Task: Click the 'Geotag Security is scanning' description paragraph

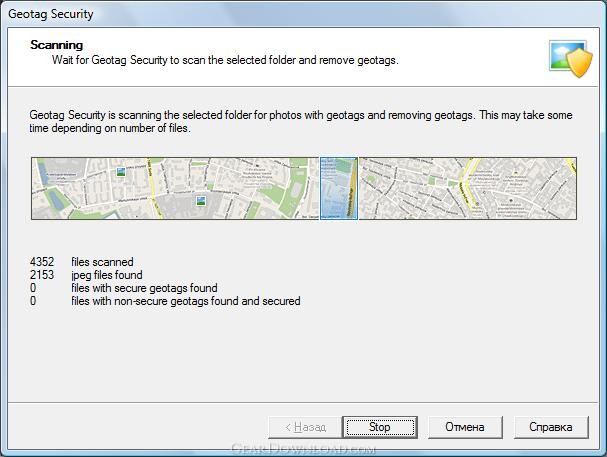Action: tap(301, 122)
